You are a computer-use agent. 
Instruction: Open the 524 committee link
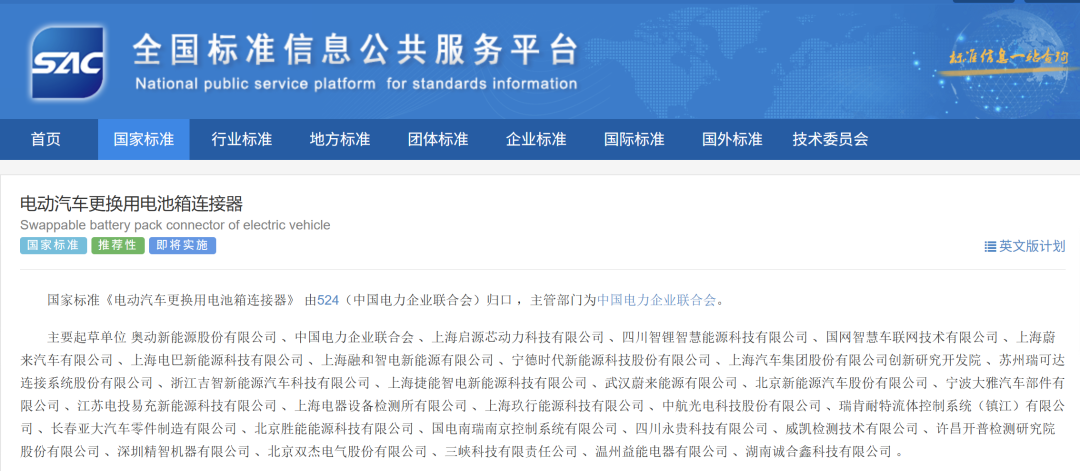tap(328, 300)
